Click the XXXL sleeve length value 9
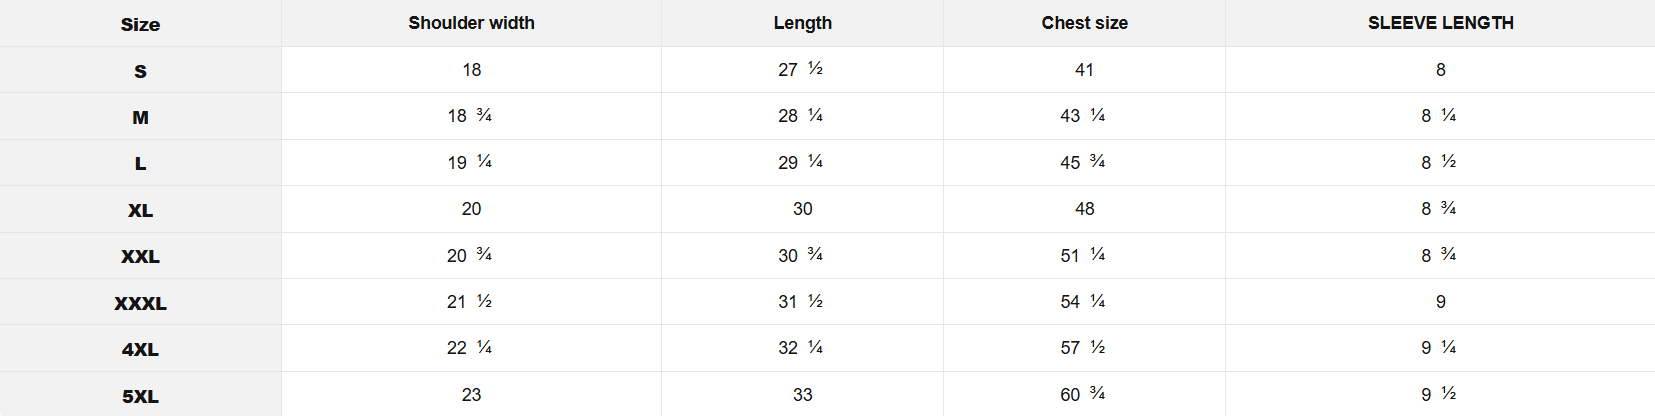This screenshot has height=416, width=1655. 1440,302
